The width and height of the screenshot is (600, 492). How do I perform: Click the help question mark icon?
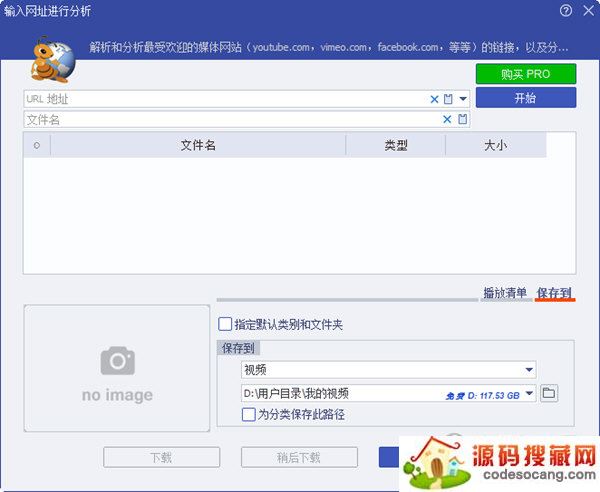coord(566,11)
